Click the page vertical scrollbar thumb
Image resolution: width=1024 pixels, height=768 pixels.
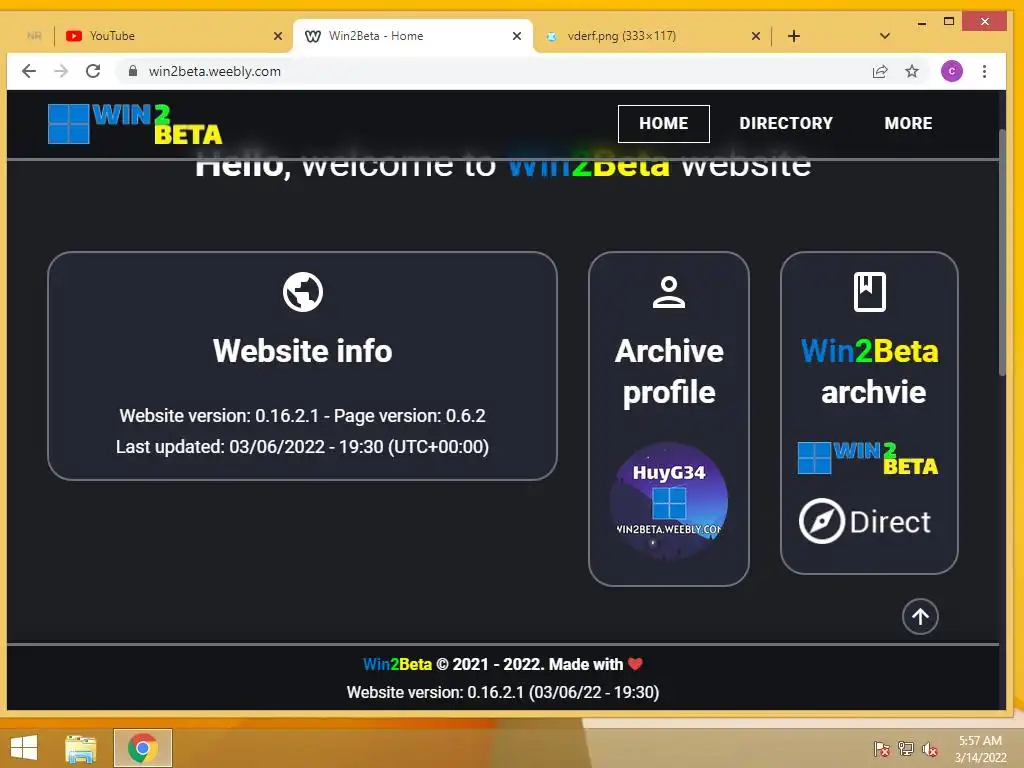point(1002,251)
